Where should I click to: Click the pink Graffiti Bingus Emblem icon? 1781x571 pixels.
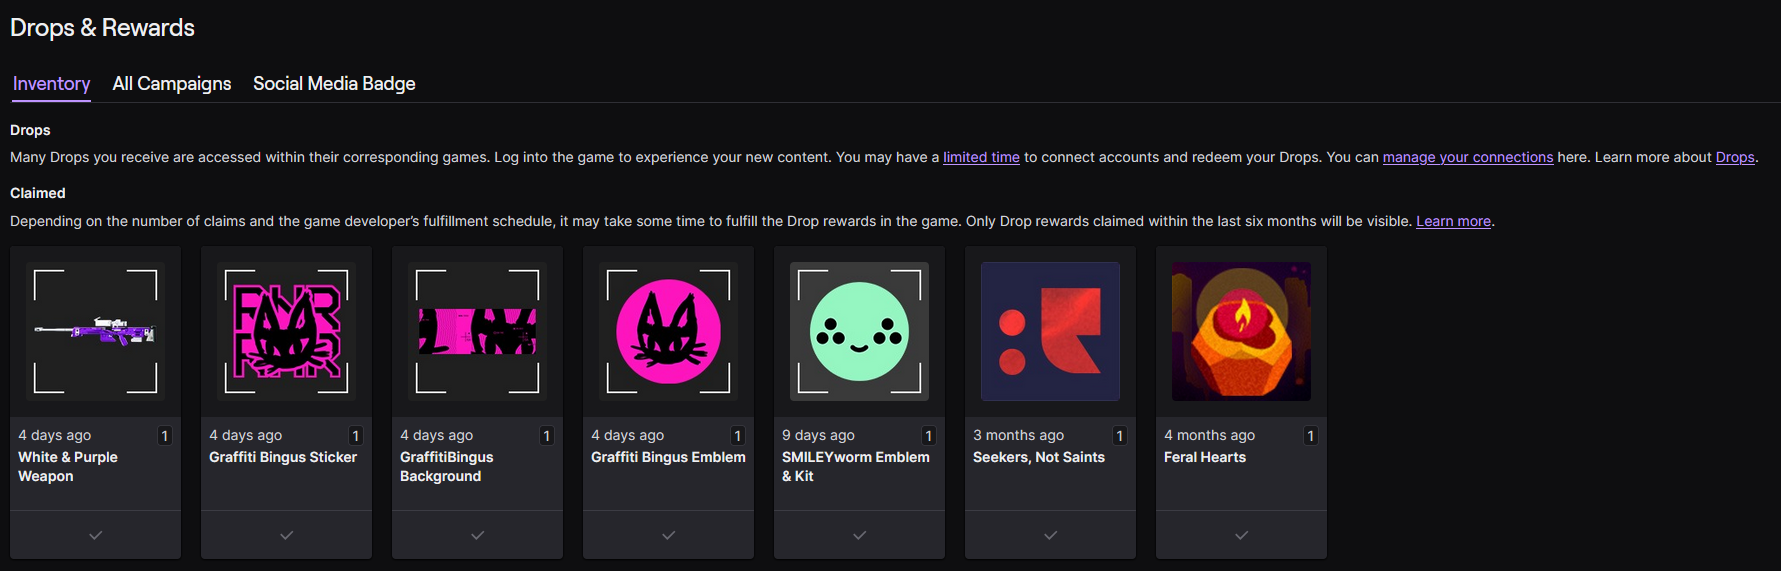668,331
